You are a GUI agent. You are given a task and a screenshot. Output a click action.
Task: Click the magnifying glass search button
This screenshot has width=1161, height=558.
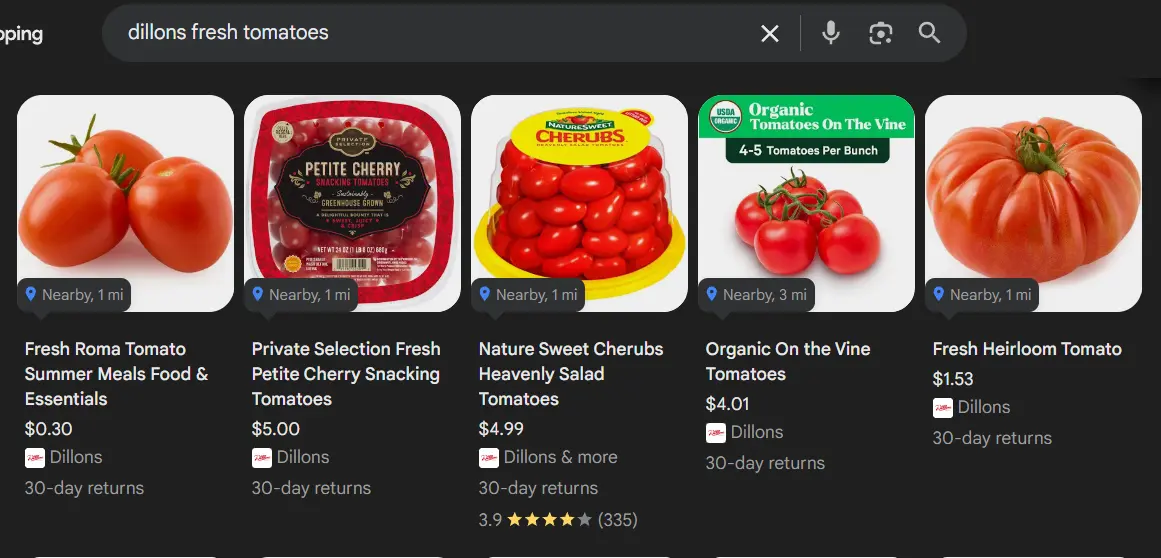tap(930, 33)
